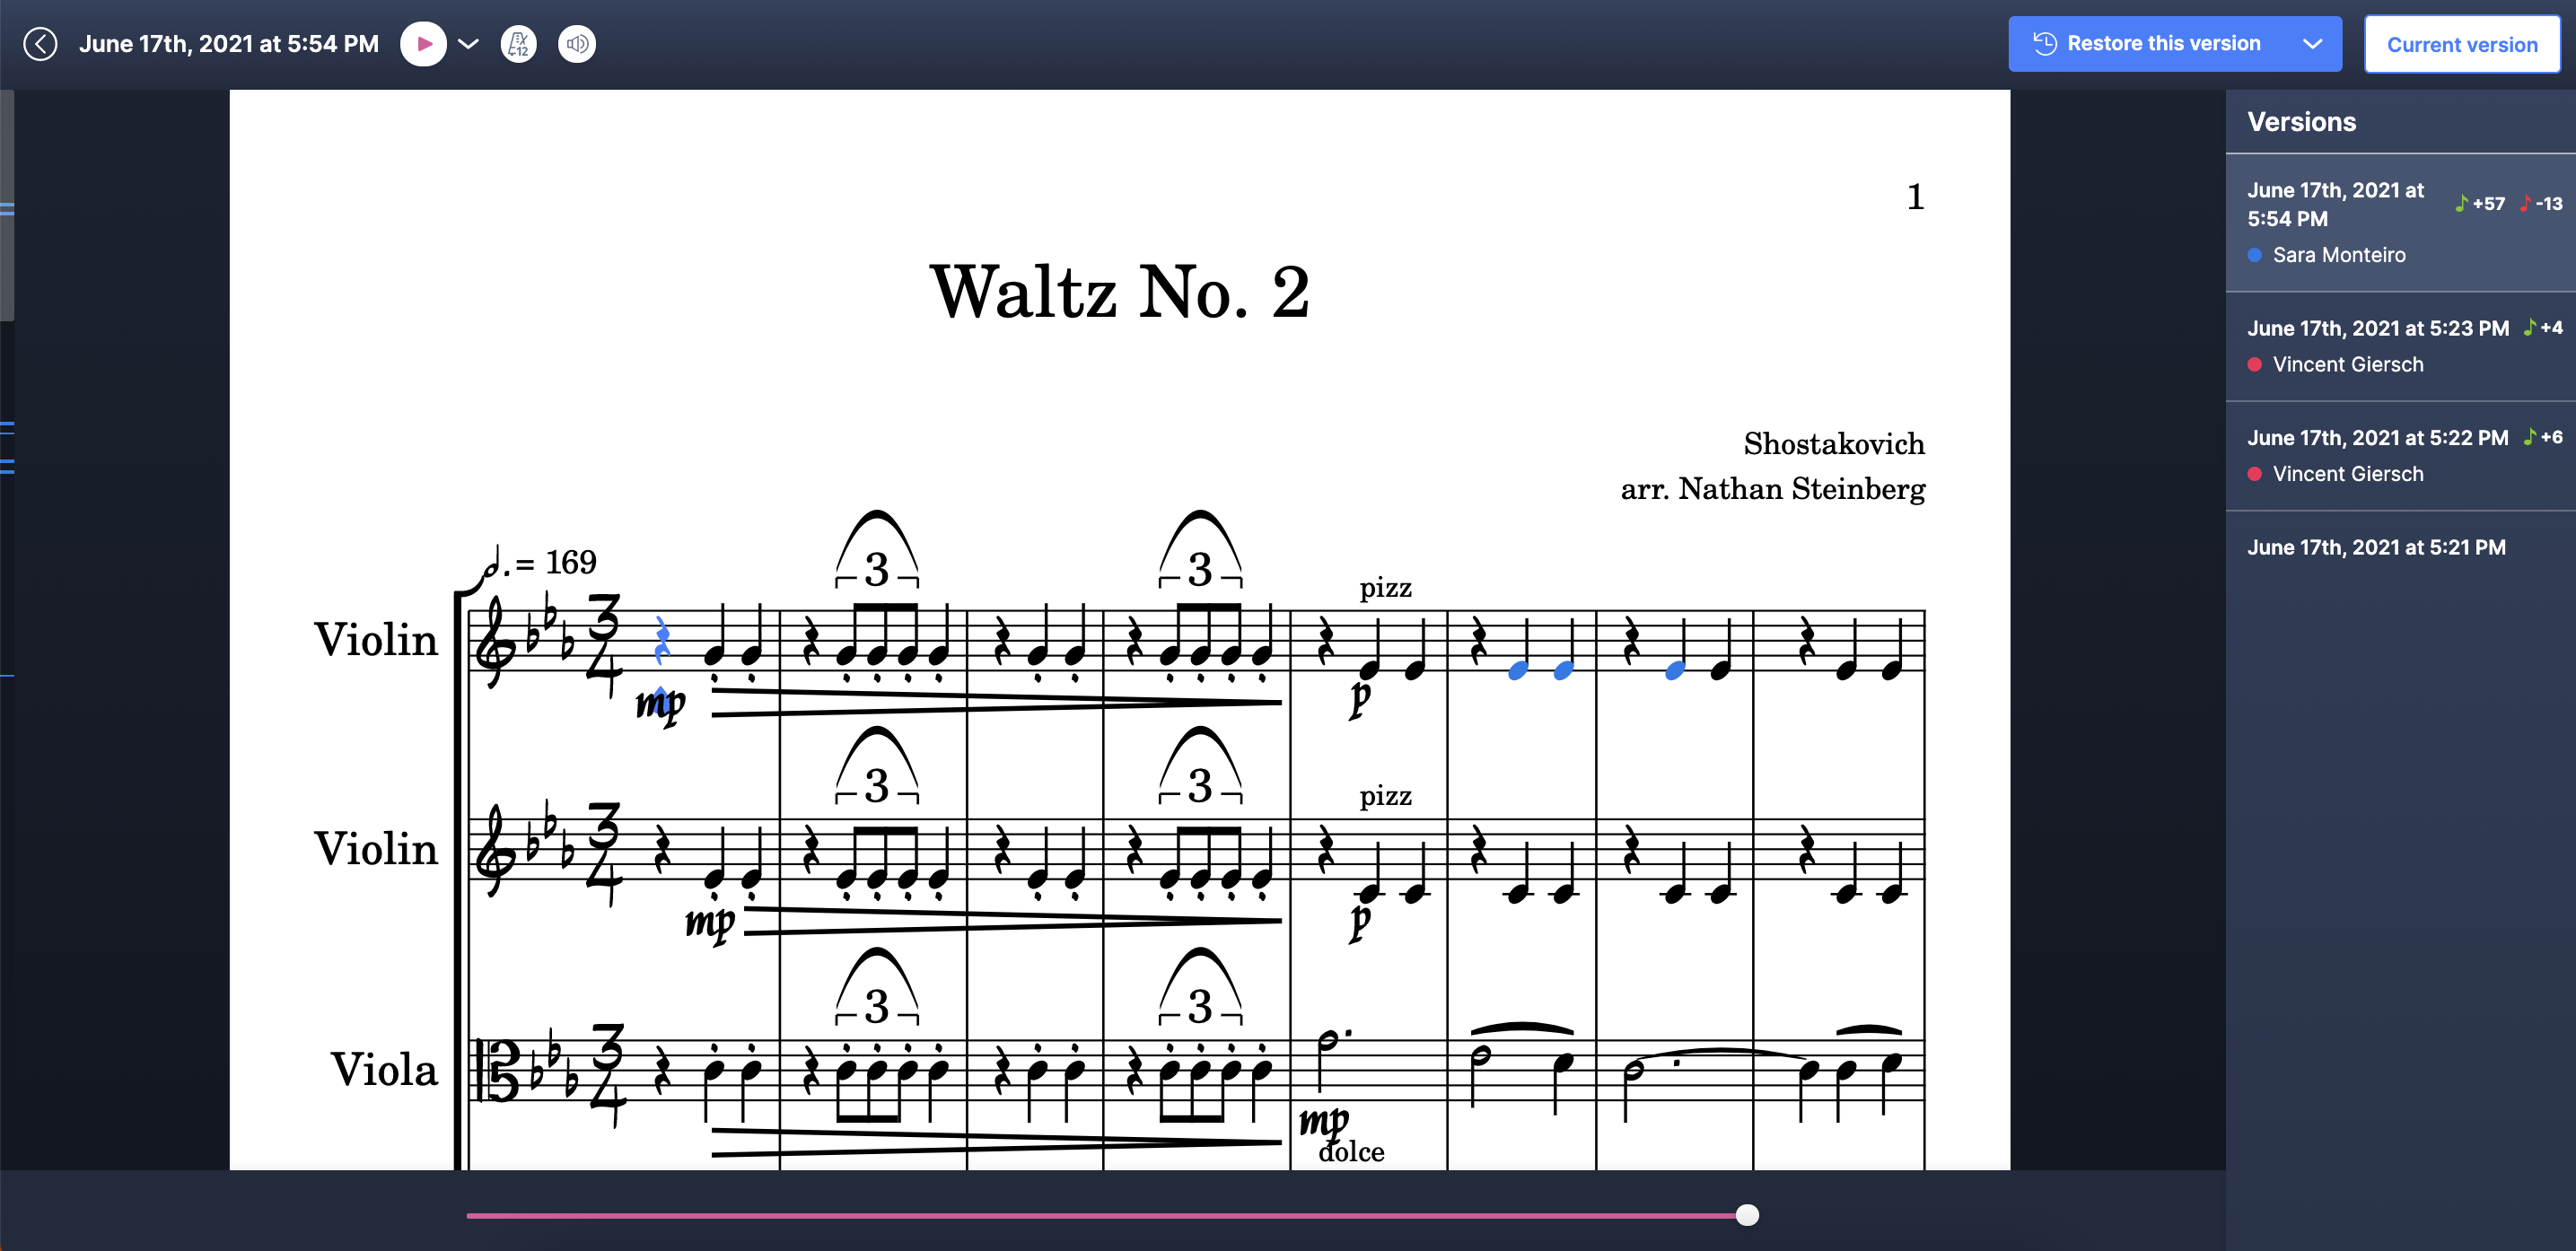Click the back arrow icon
This screenshot has height=1251, width=2576.
(x=40, y=44)
